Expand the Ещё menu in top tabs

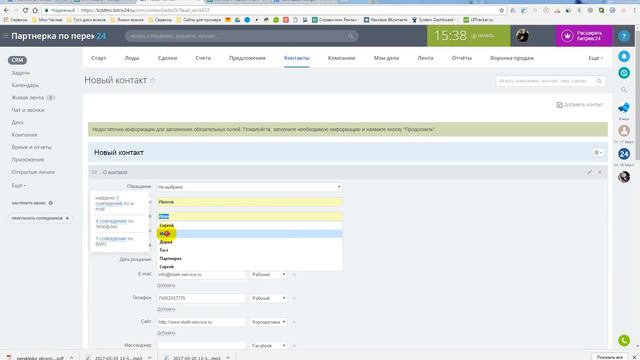click(x=595, y=58)
